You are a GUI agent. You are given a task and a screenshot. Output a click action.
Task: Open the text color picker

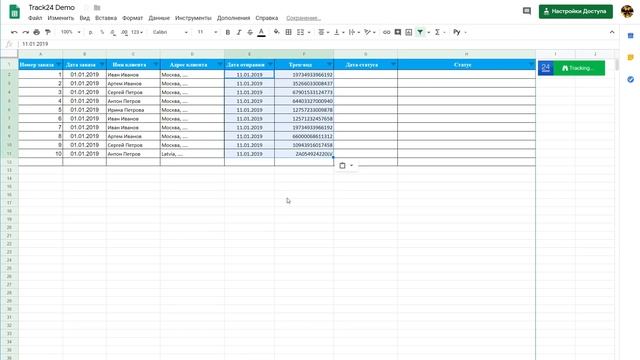(x=262, y=32)
